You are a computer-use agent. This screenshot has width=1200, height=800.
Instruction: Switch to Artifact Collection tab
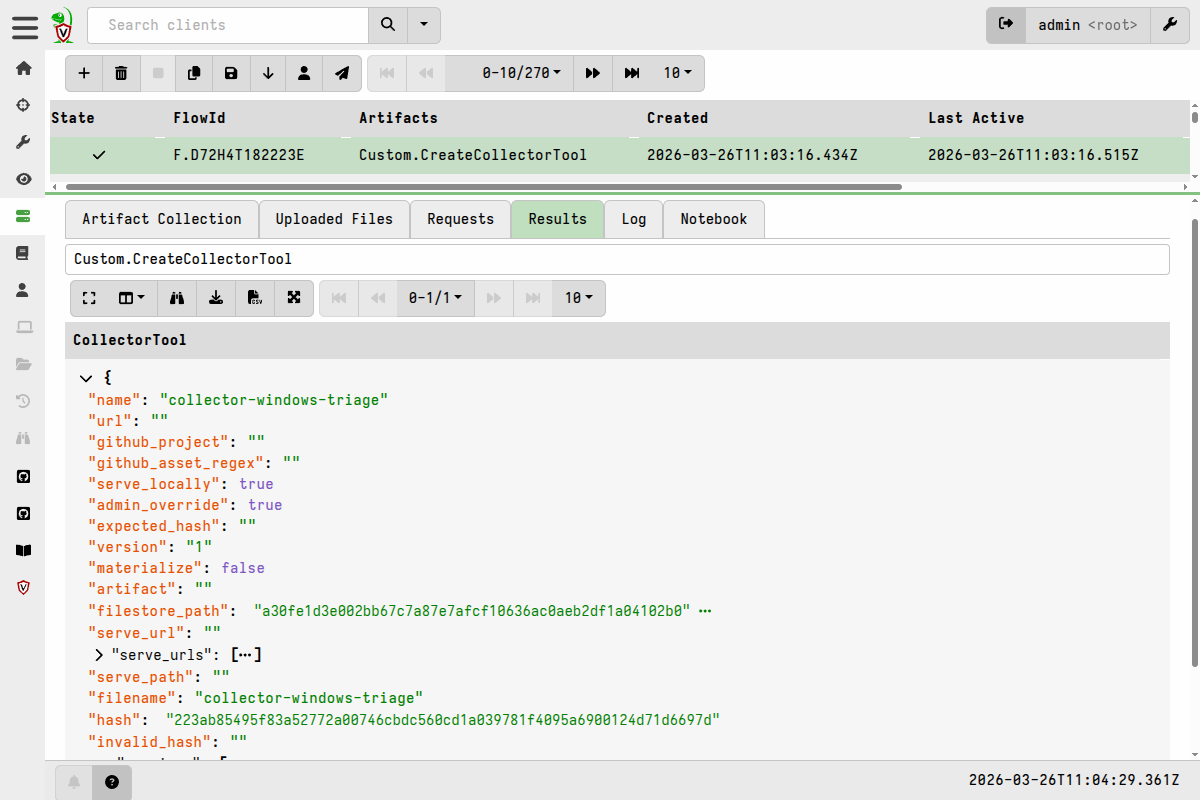click(162, 219)
